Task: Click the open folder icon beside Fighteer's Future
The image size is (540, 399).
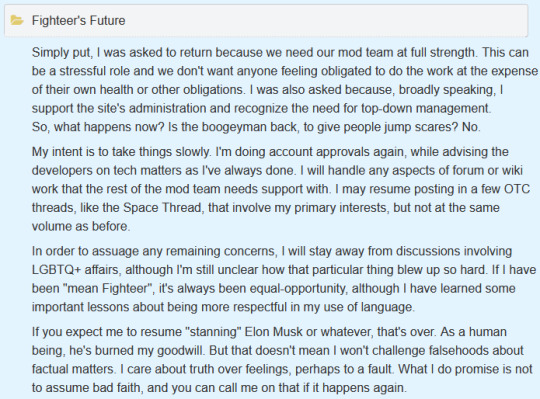Action: (x=17, y=20)
